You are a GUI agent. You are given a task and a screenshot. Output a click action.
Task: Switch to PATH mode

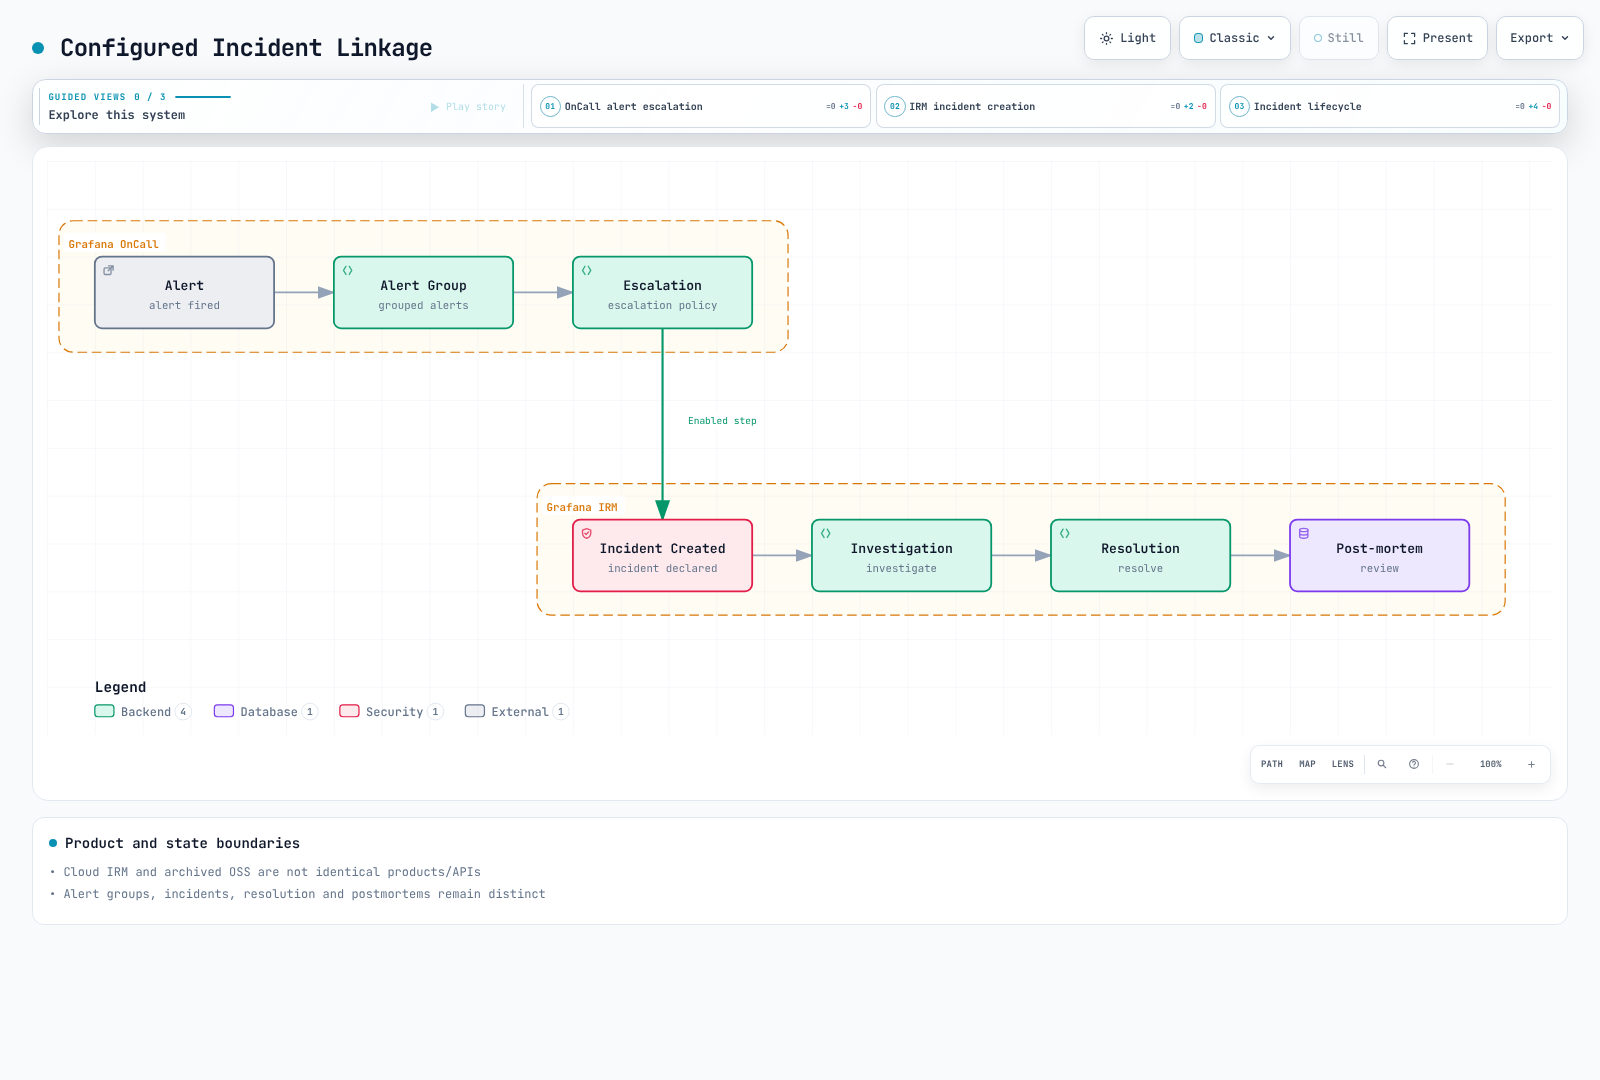pos(1272,764)
